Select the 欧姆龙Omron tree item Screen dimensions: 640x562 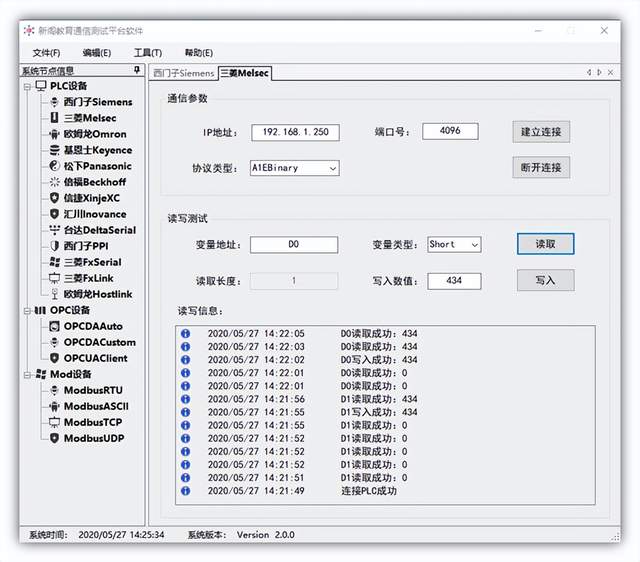pyautogui.click(x=95, y=134)
